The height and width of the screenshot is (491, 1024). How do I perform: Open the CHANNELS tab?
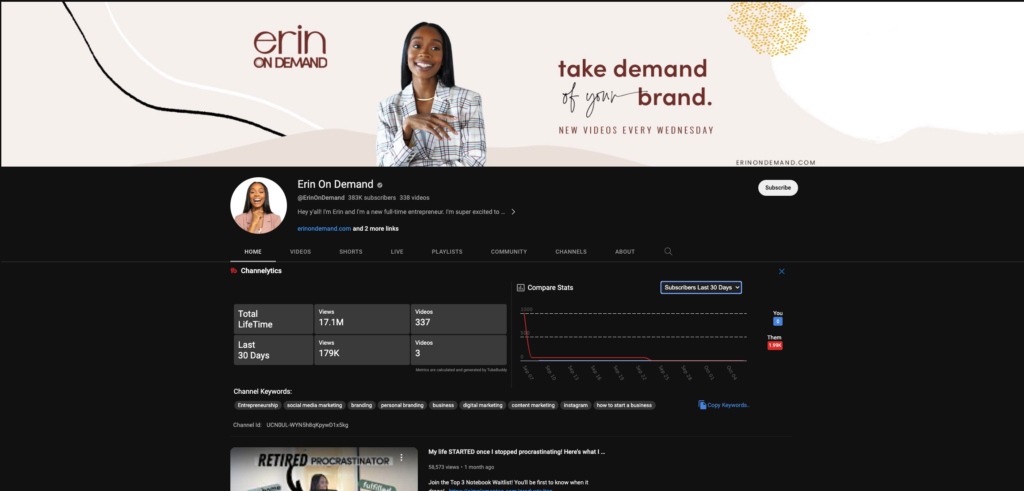click(x=571, y=251)
